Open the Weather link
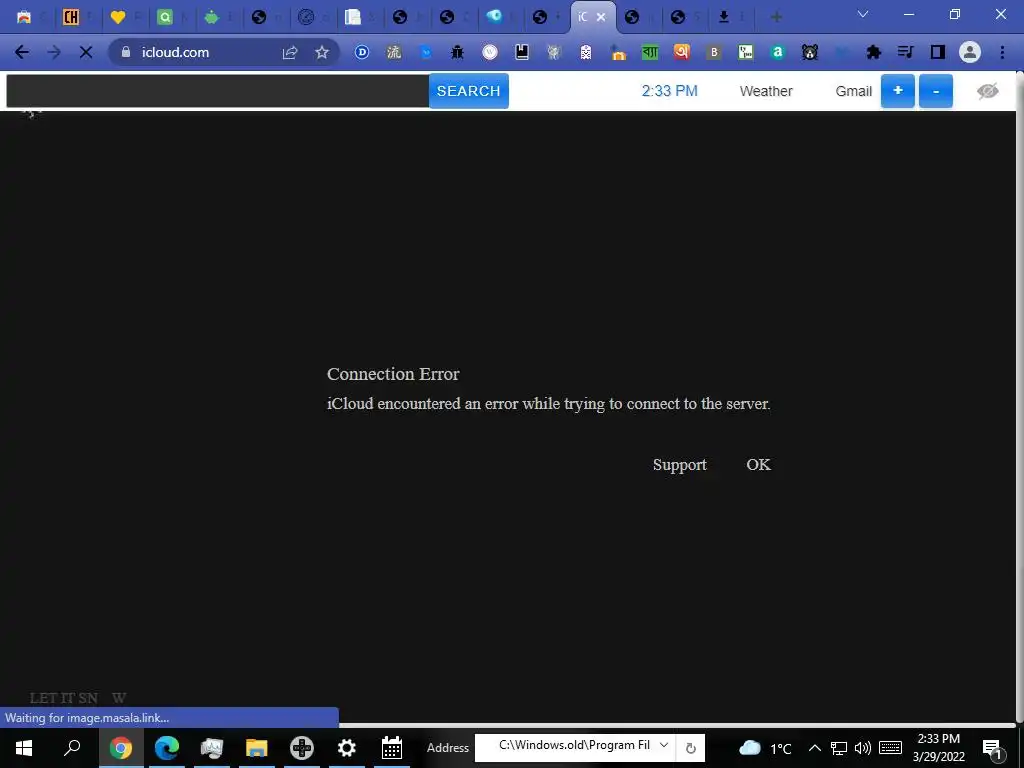Viewport: 1024px width, 768px height. (x=766, y=91)
